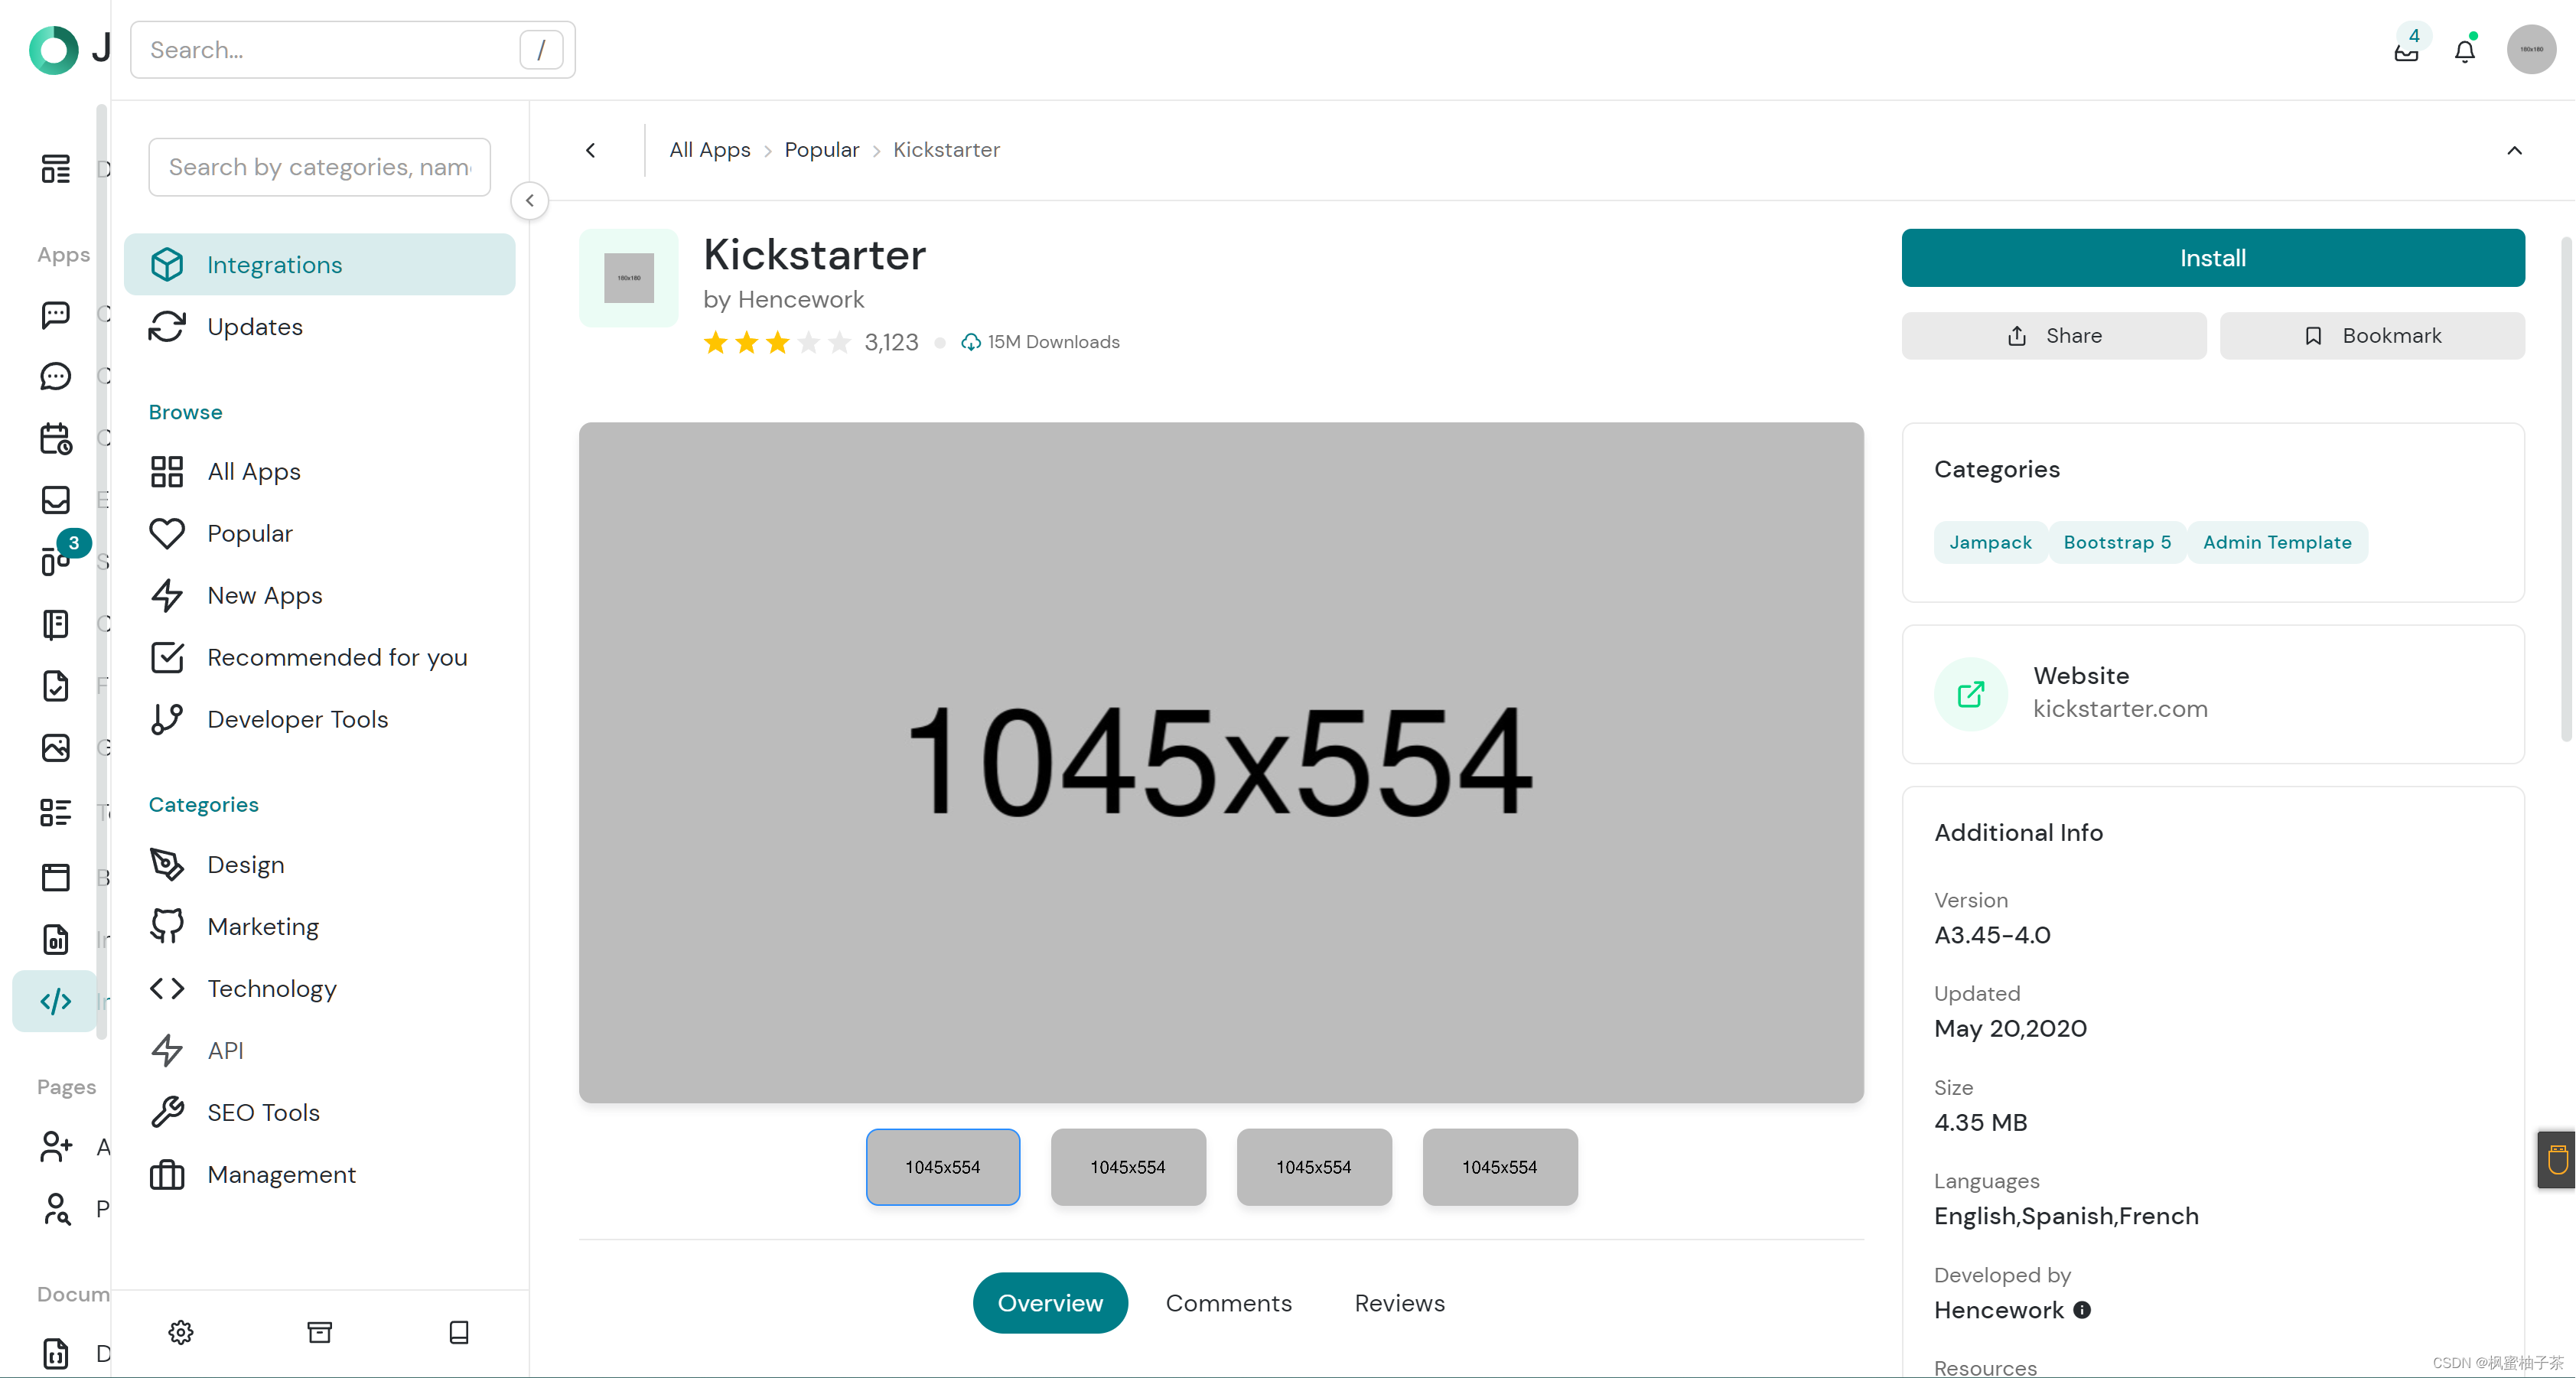The height and width of the screenshot is (1378, 2576).
Task: Open notifications bell icon
Action: [x=2465, y=50]
